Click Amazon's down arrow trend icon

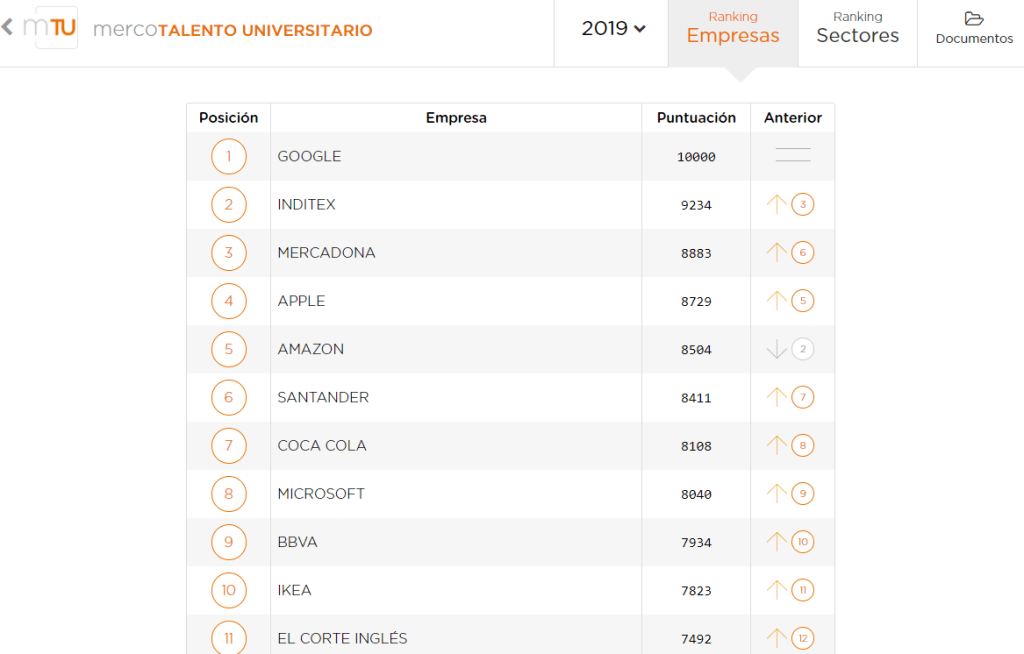click(x=777, y=349)
